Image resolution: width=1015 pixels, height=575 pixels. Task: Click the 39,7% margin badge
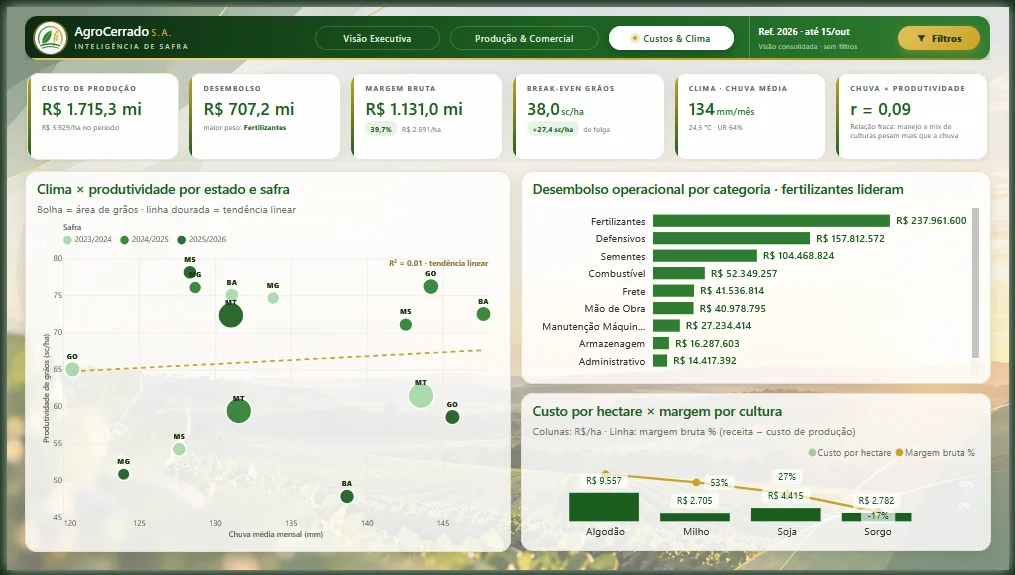pyautogui.click(x=381, y=130)
